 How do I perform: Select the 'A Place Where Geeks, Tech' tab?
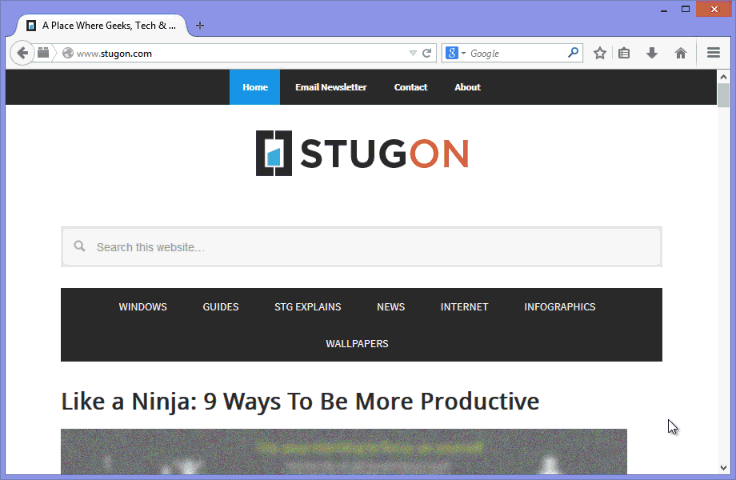[101, 25]
